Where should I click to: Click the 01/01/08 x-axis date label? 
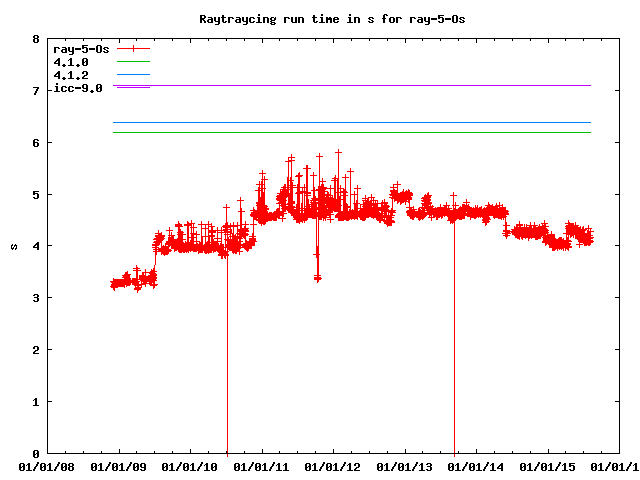48,467
